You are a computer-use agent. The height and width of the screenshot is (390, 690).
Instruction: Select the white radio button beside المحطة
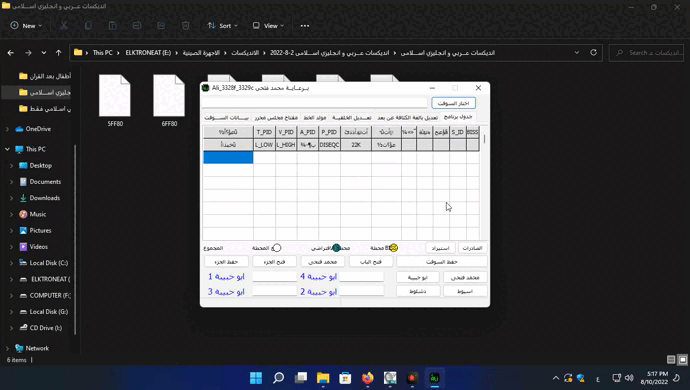[x=277, y=248]
